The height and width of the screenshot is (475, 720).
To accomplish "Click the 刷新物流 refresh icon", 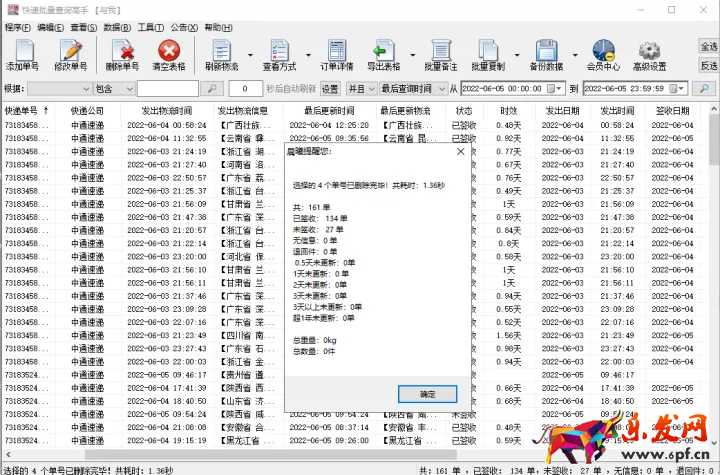I will tap(222, 54).
